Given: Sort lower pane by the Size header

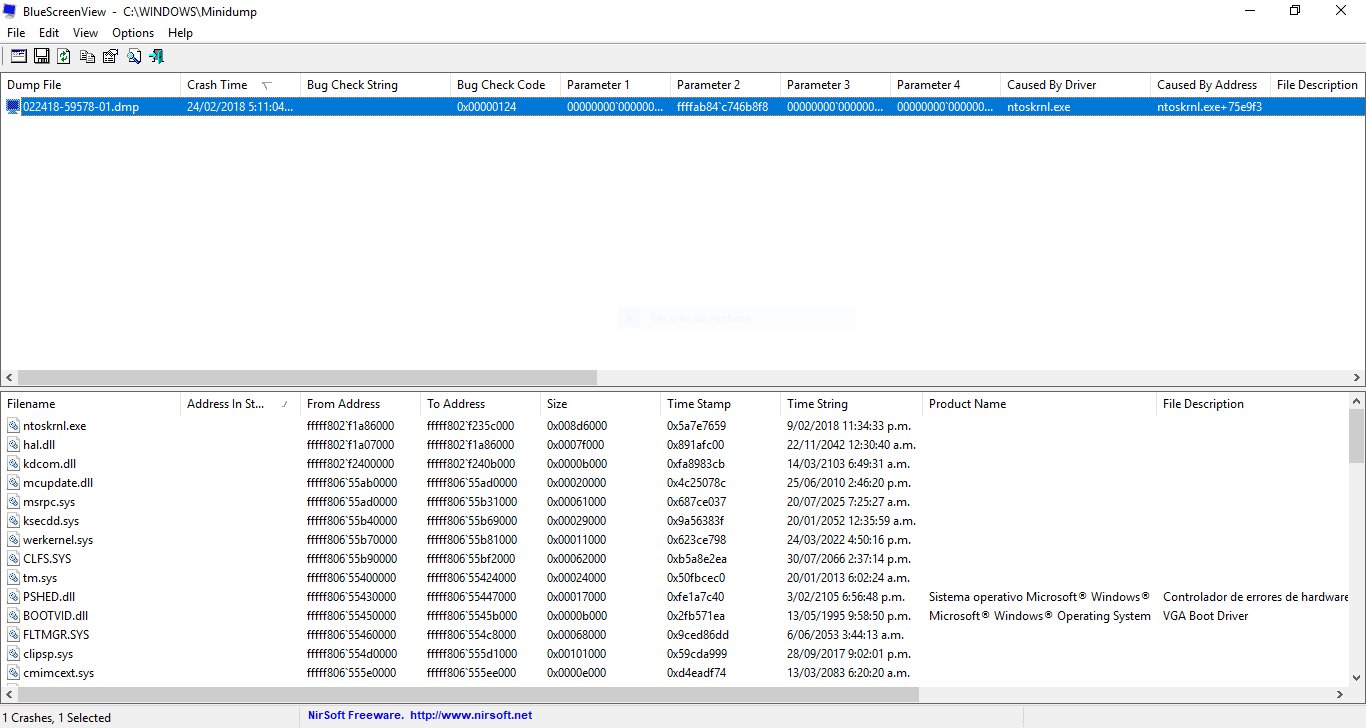Looking at the screenshot, I should pos(600,404).
